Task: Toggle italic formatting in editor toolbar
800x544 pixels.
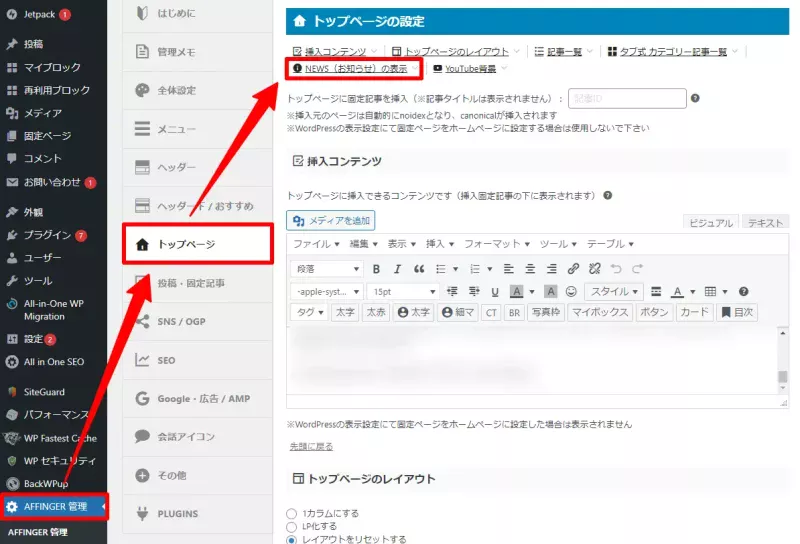Action: point(397,269)
